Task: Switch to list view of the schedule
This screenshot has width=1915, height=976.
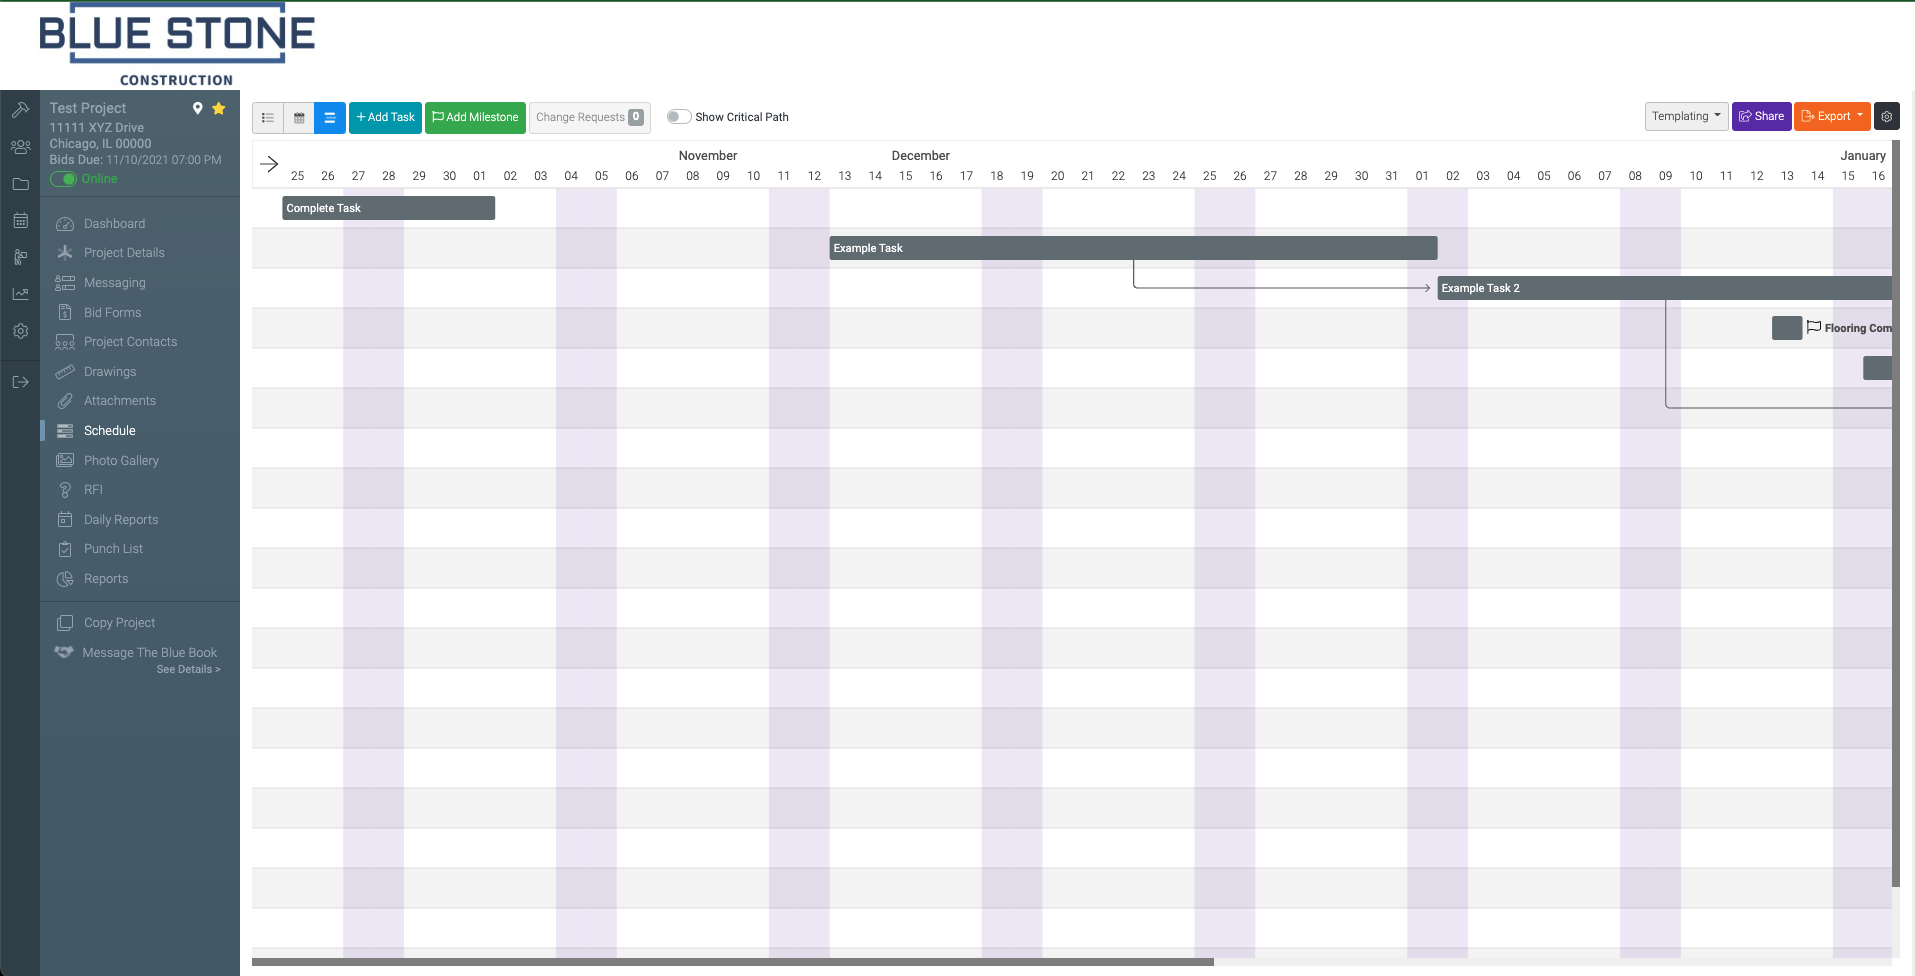Action: (x=267, y=117)
